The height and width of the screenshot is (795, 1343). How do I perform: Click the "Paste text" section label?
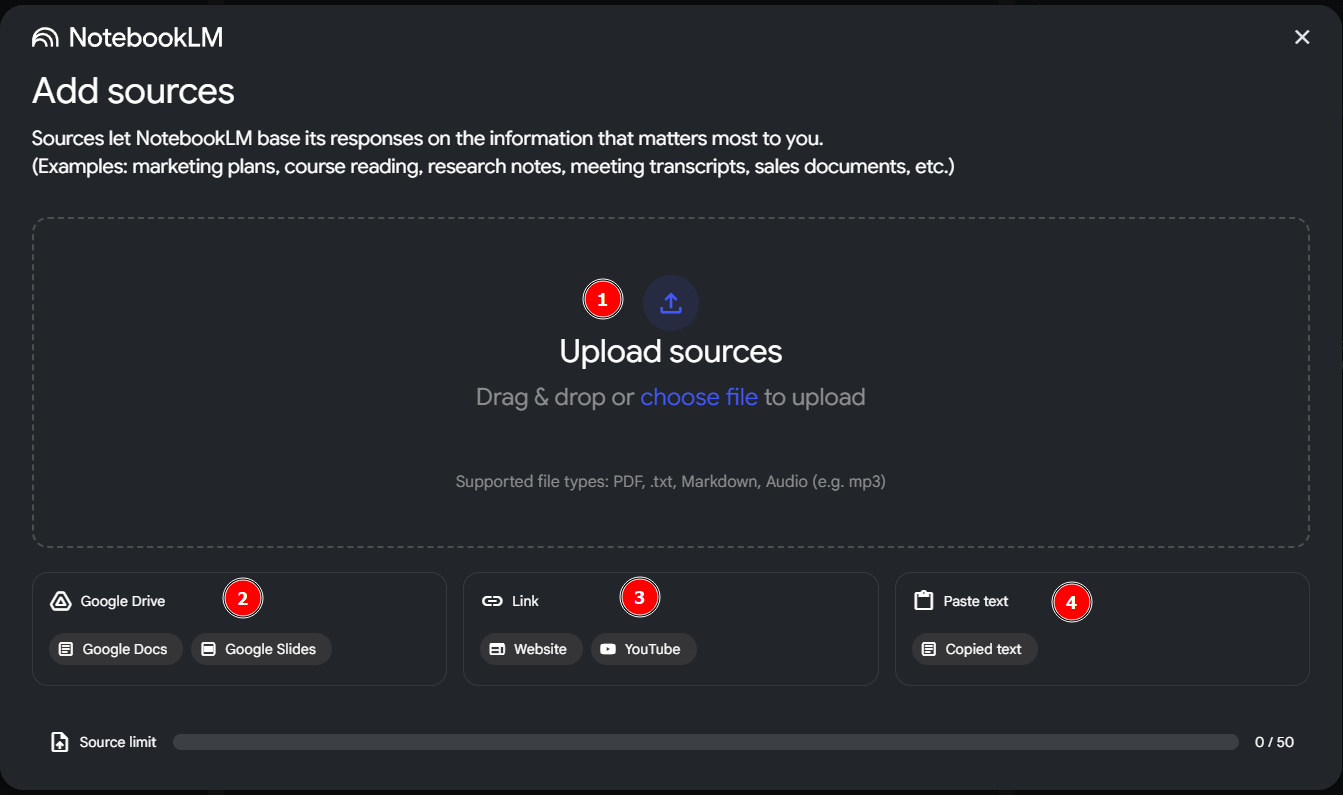tap(976, 601)
